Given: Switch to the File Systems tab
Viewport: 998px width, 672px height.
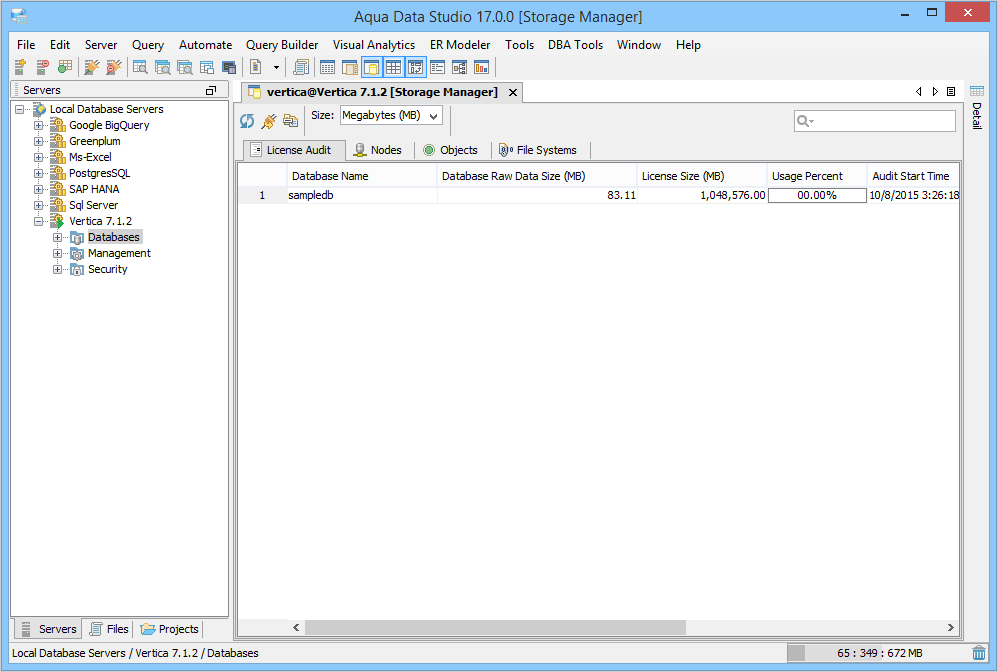Looking at the screenshot, I should (x=539, y=150).
